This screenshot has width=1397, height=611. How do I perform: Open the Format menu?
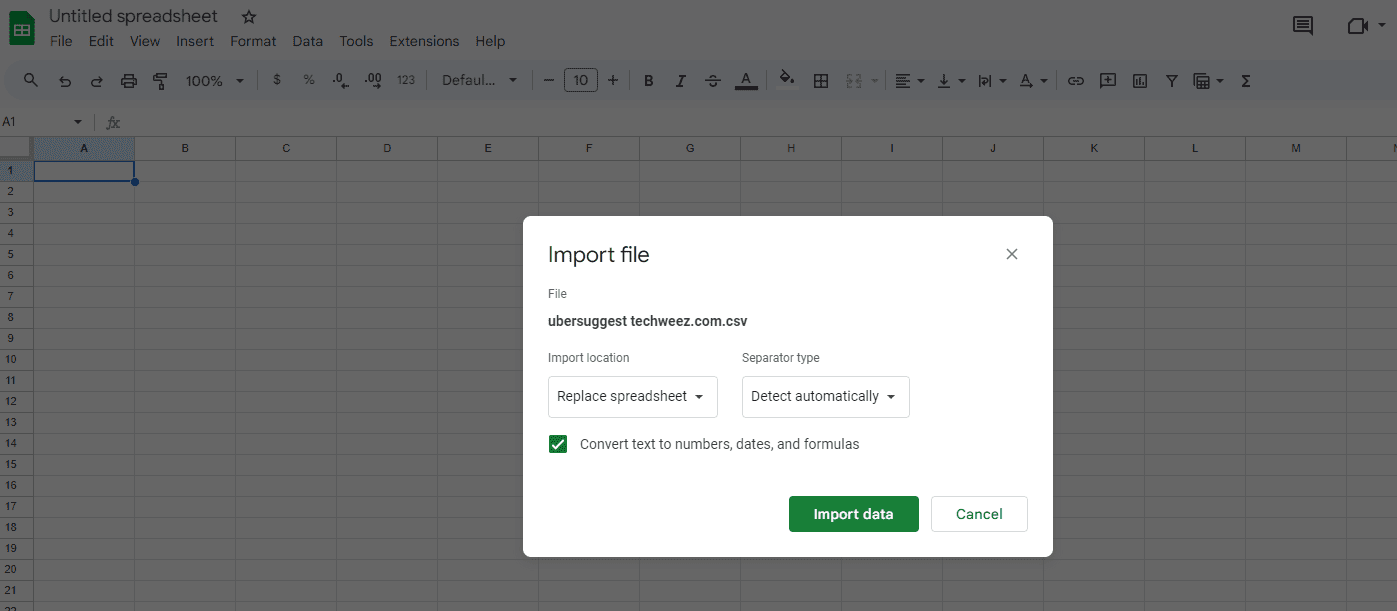[x=253, y=41]
